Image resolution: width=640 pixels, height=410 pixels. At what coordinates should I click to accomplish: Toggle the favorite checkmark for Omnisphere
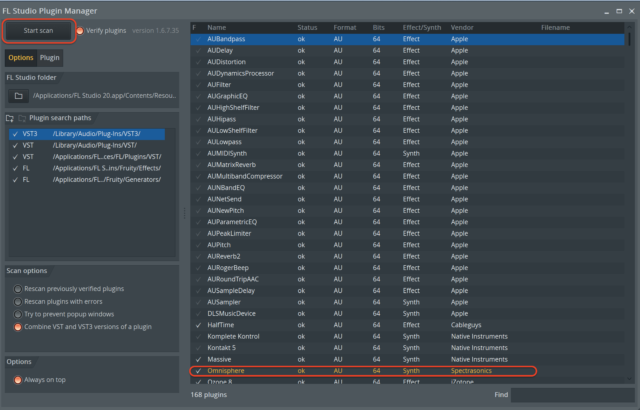click(x=197, y=371)
